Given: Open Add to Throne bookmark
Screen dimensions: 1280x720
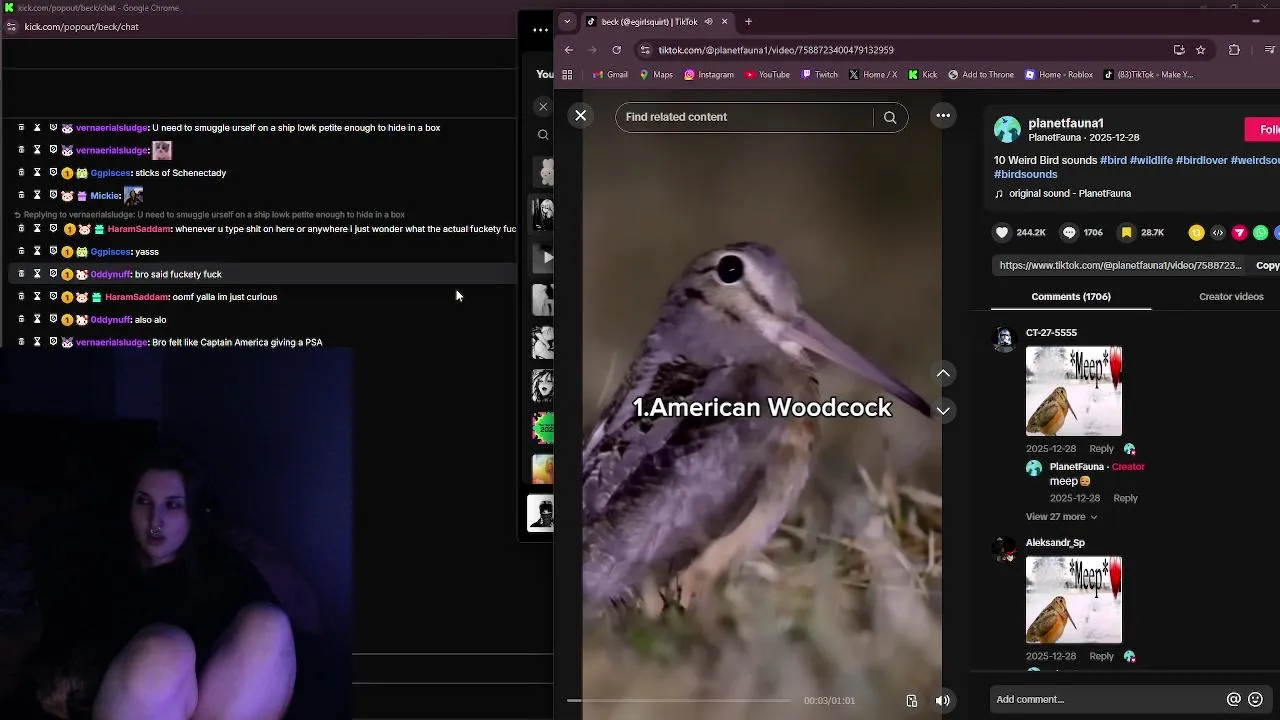Looking at the screenshot, I should click(x=981, y=74).
